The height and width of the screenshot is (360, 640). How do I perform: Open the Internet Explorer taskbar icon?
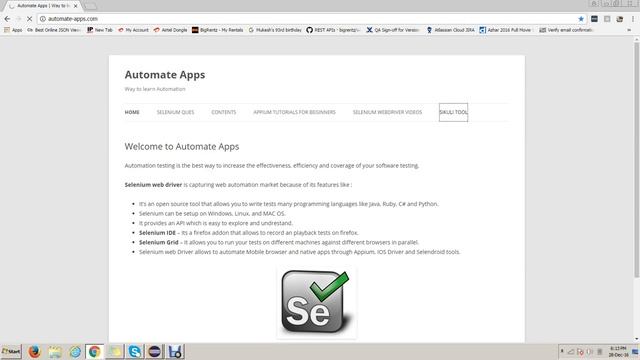point(75,351)
